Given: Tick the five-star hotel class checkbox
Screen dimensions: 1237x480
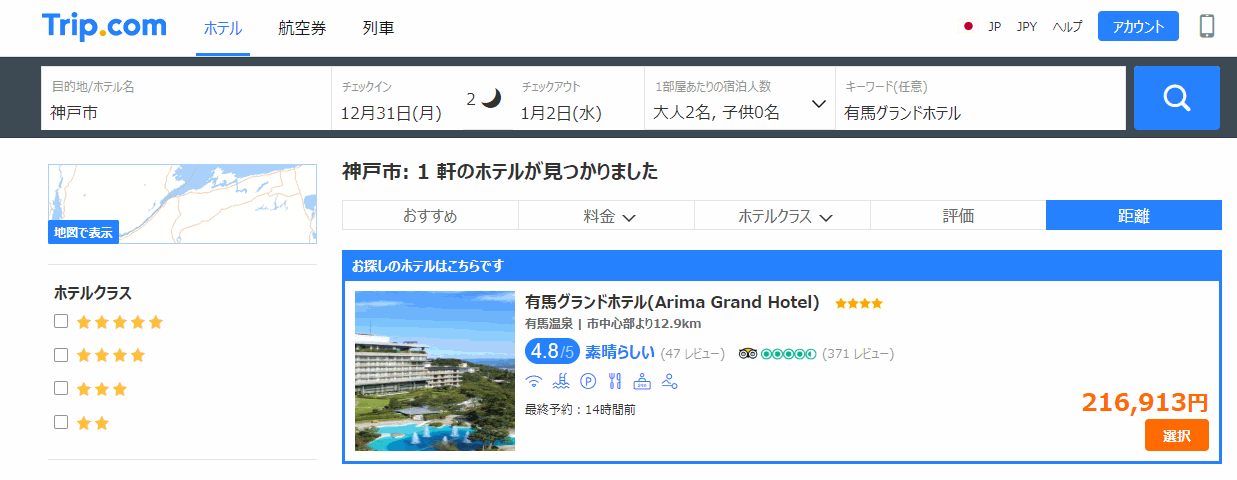Looking at the screenshot, I should 61,321.
